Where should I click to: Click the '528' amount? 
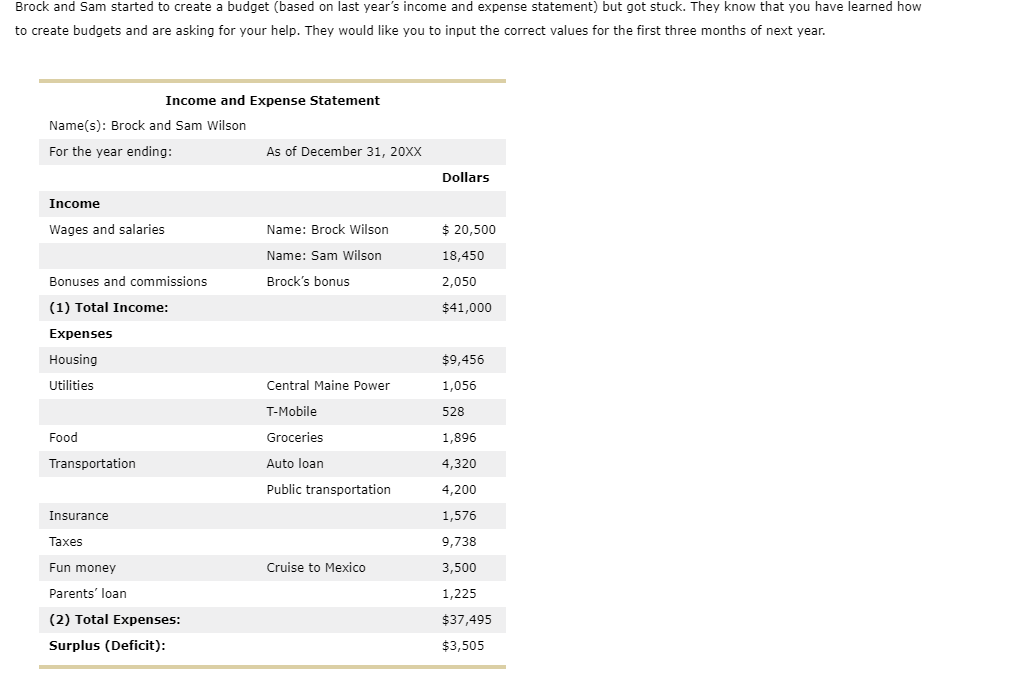tap(453, 412)
